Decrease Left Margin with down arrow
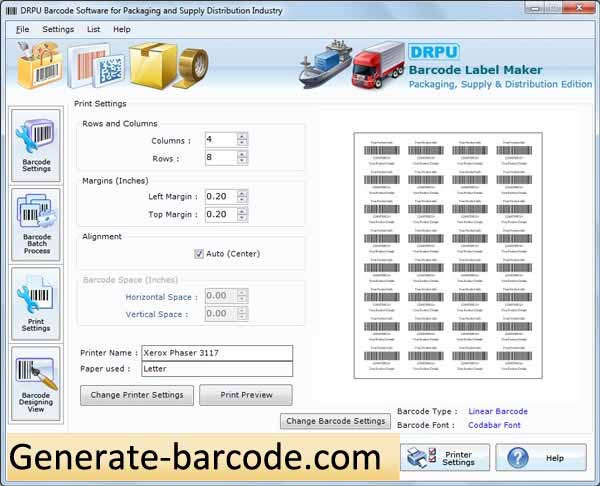Screen dimensions: 600x486 coord(242,200)
